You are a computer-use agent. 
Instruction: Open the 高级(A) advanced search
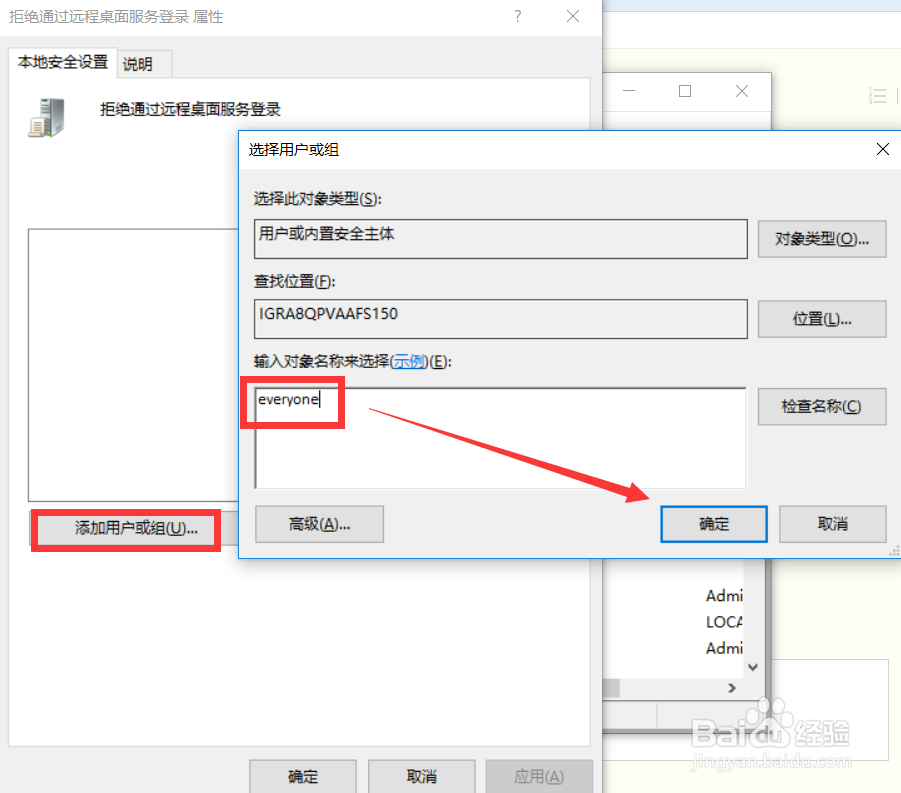[x=319, y=524]
